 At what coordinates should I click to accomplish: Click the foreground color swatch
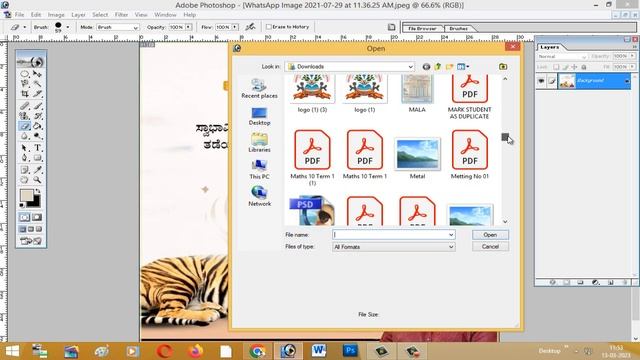(27, 196)
